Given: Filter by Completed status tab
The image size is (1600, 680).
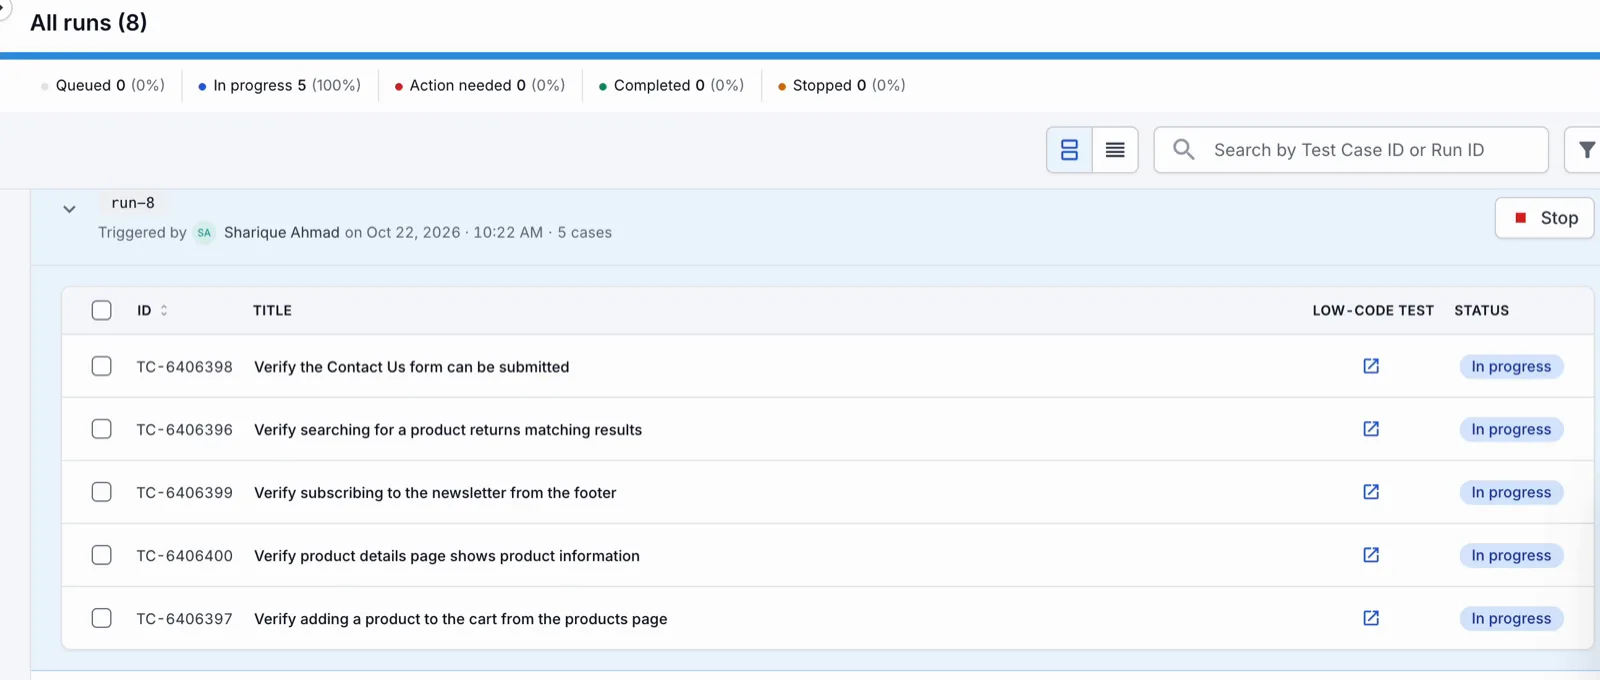Looking at the screenshot, I should point(671,85).
